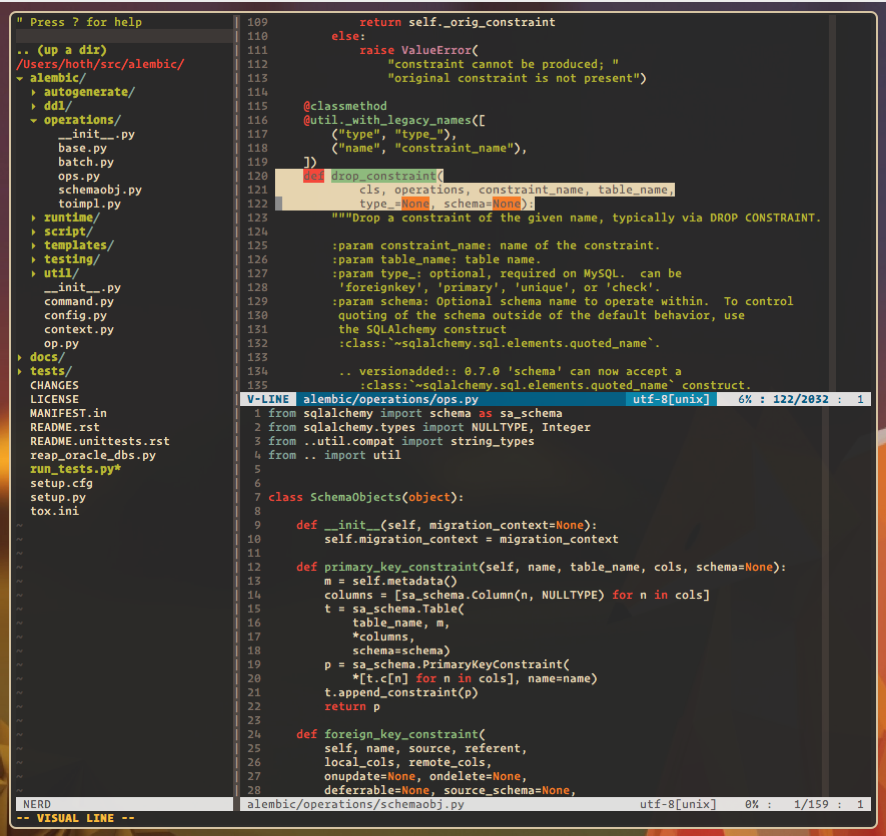
Task: Click the utf-8[unix] encoding in ops.py status
Action: click(x=671, y=399)
